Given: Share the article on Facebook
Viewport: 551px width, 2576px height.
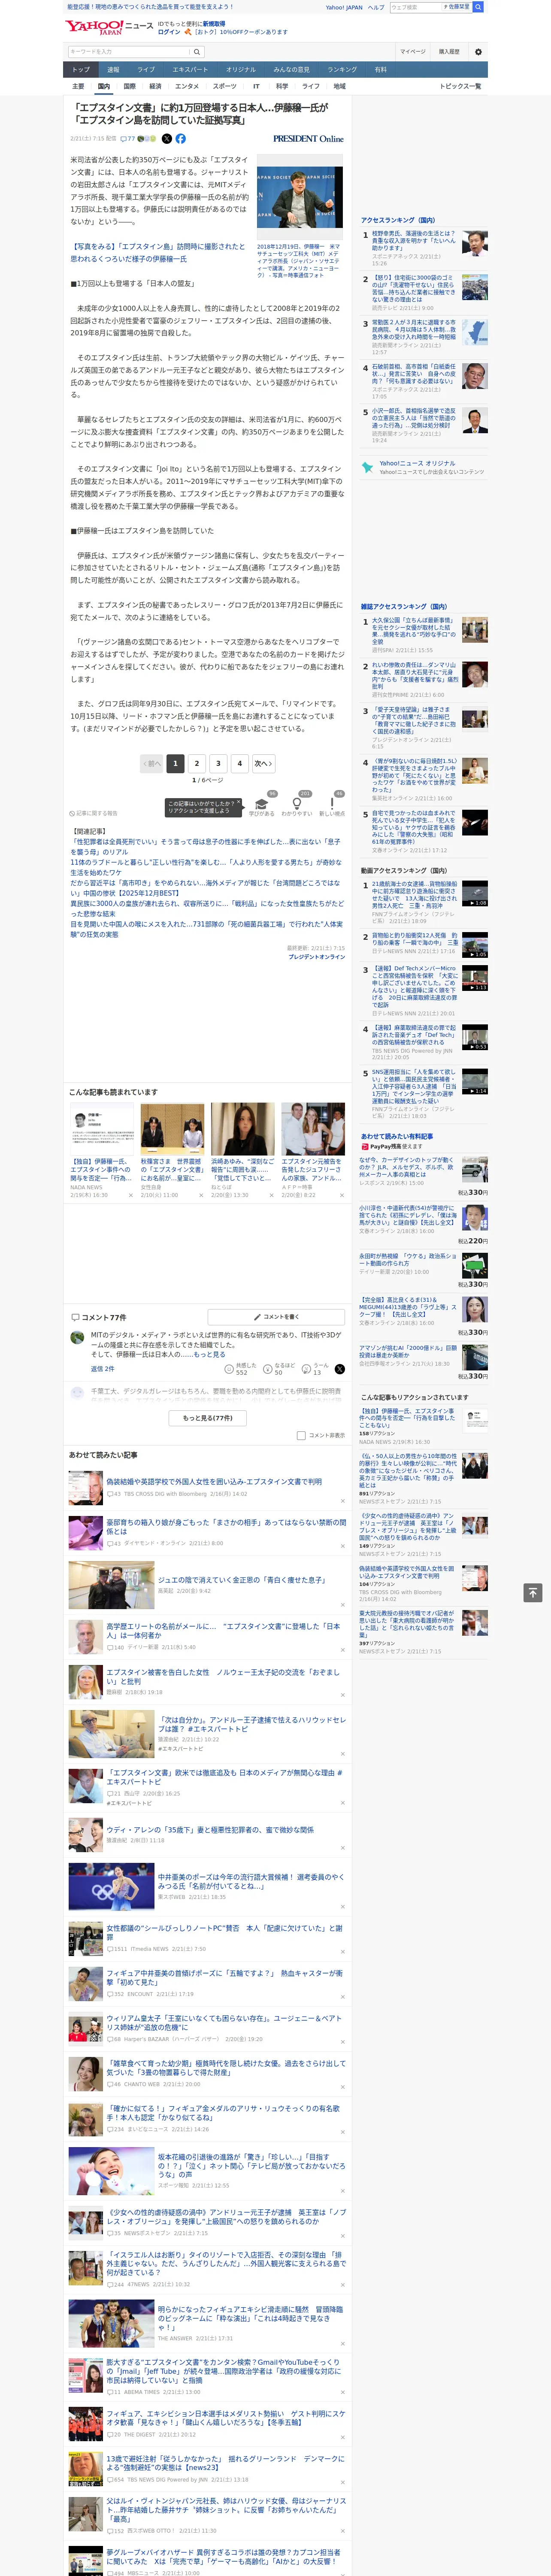Looking at the screenshot, I should click(181, 139).
